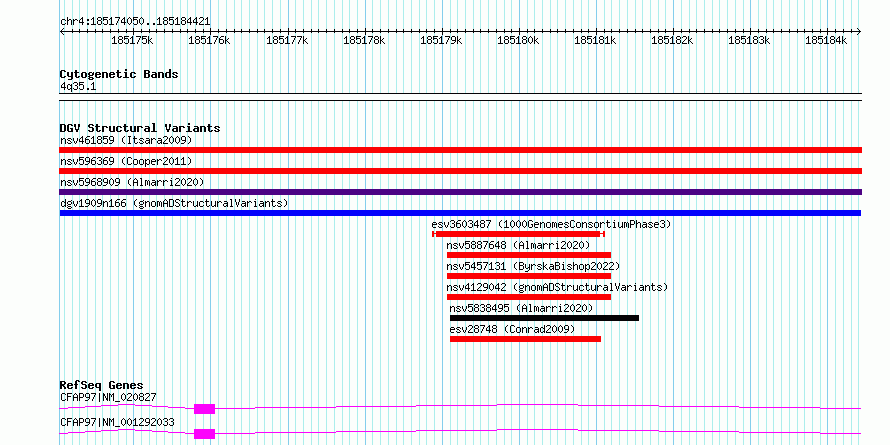Select the blue bar under dgv1909n166
This screenshot has width=890, height=445.
460,213
